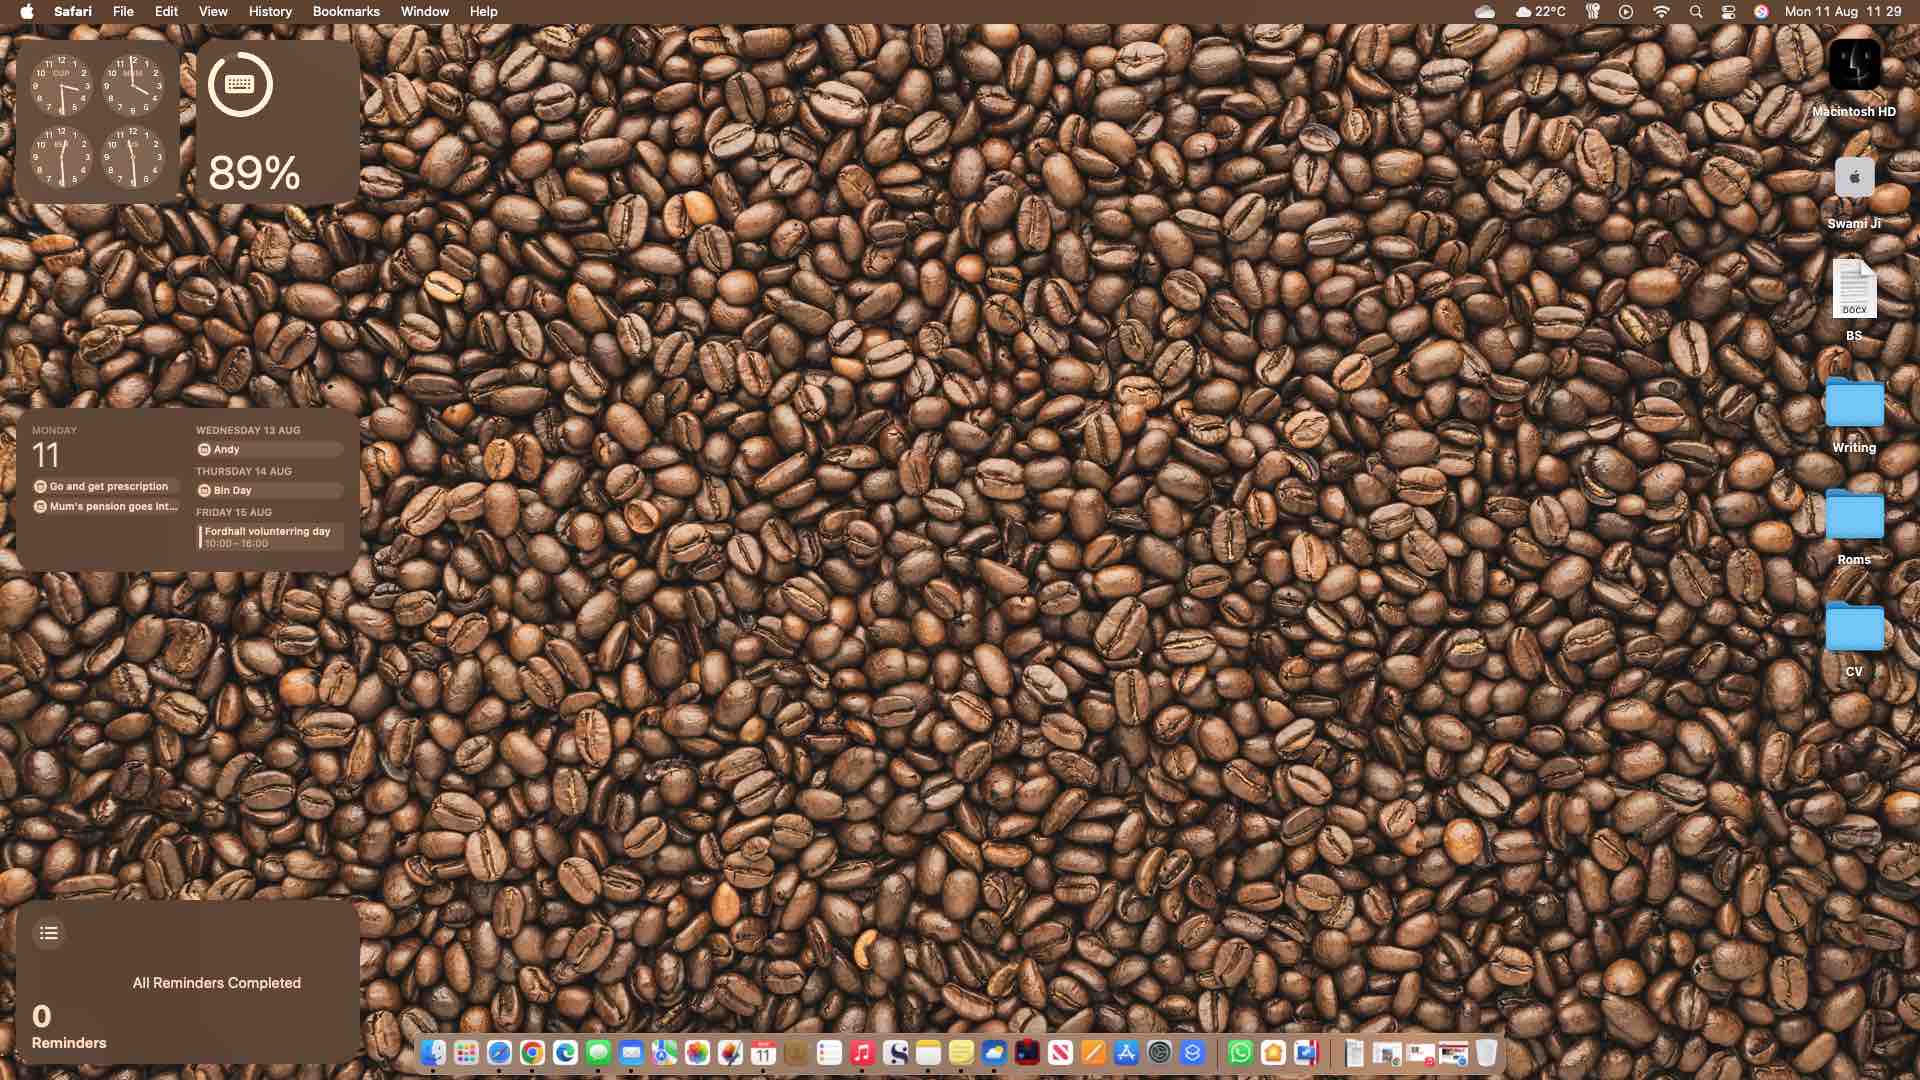Open the Music app in Dock

point(862,1053)
